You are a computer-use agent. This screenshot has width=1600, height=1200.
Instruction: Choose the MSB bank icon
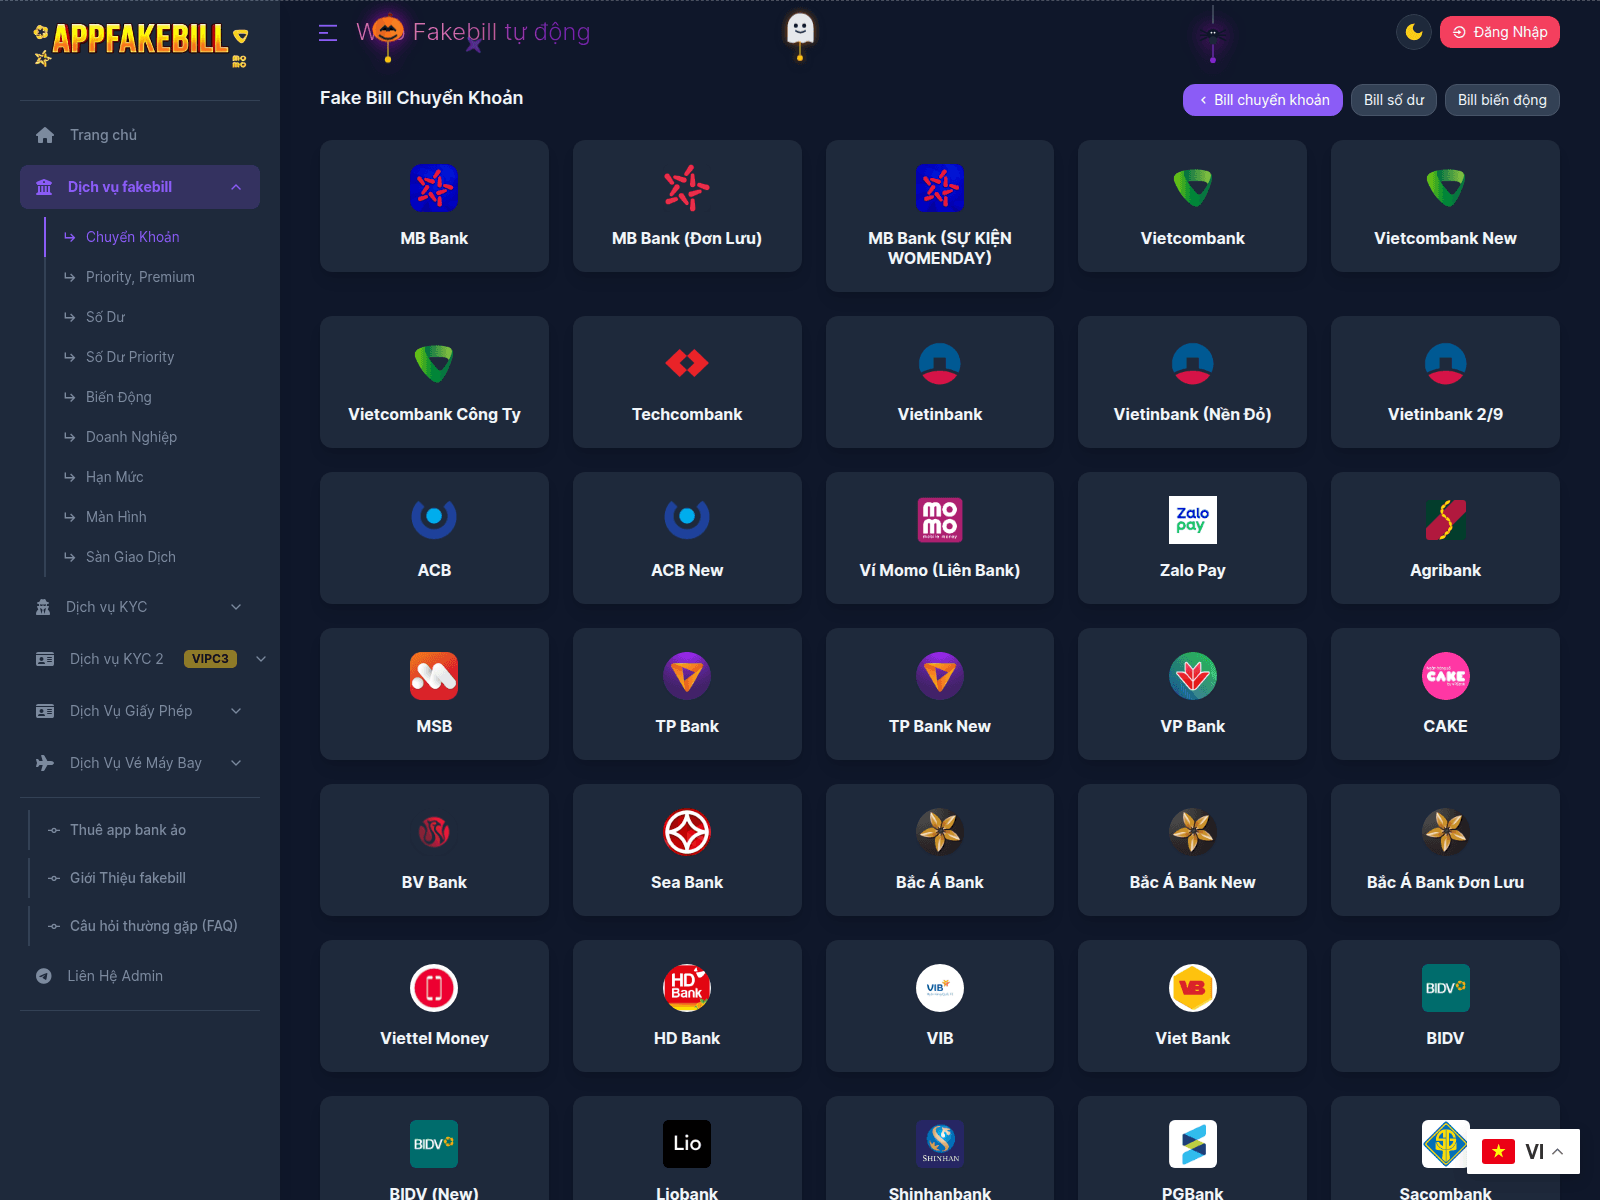434,676
